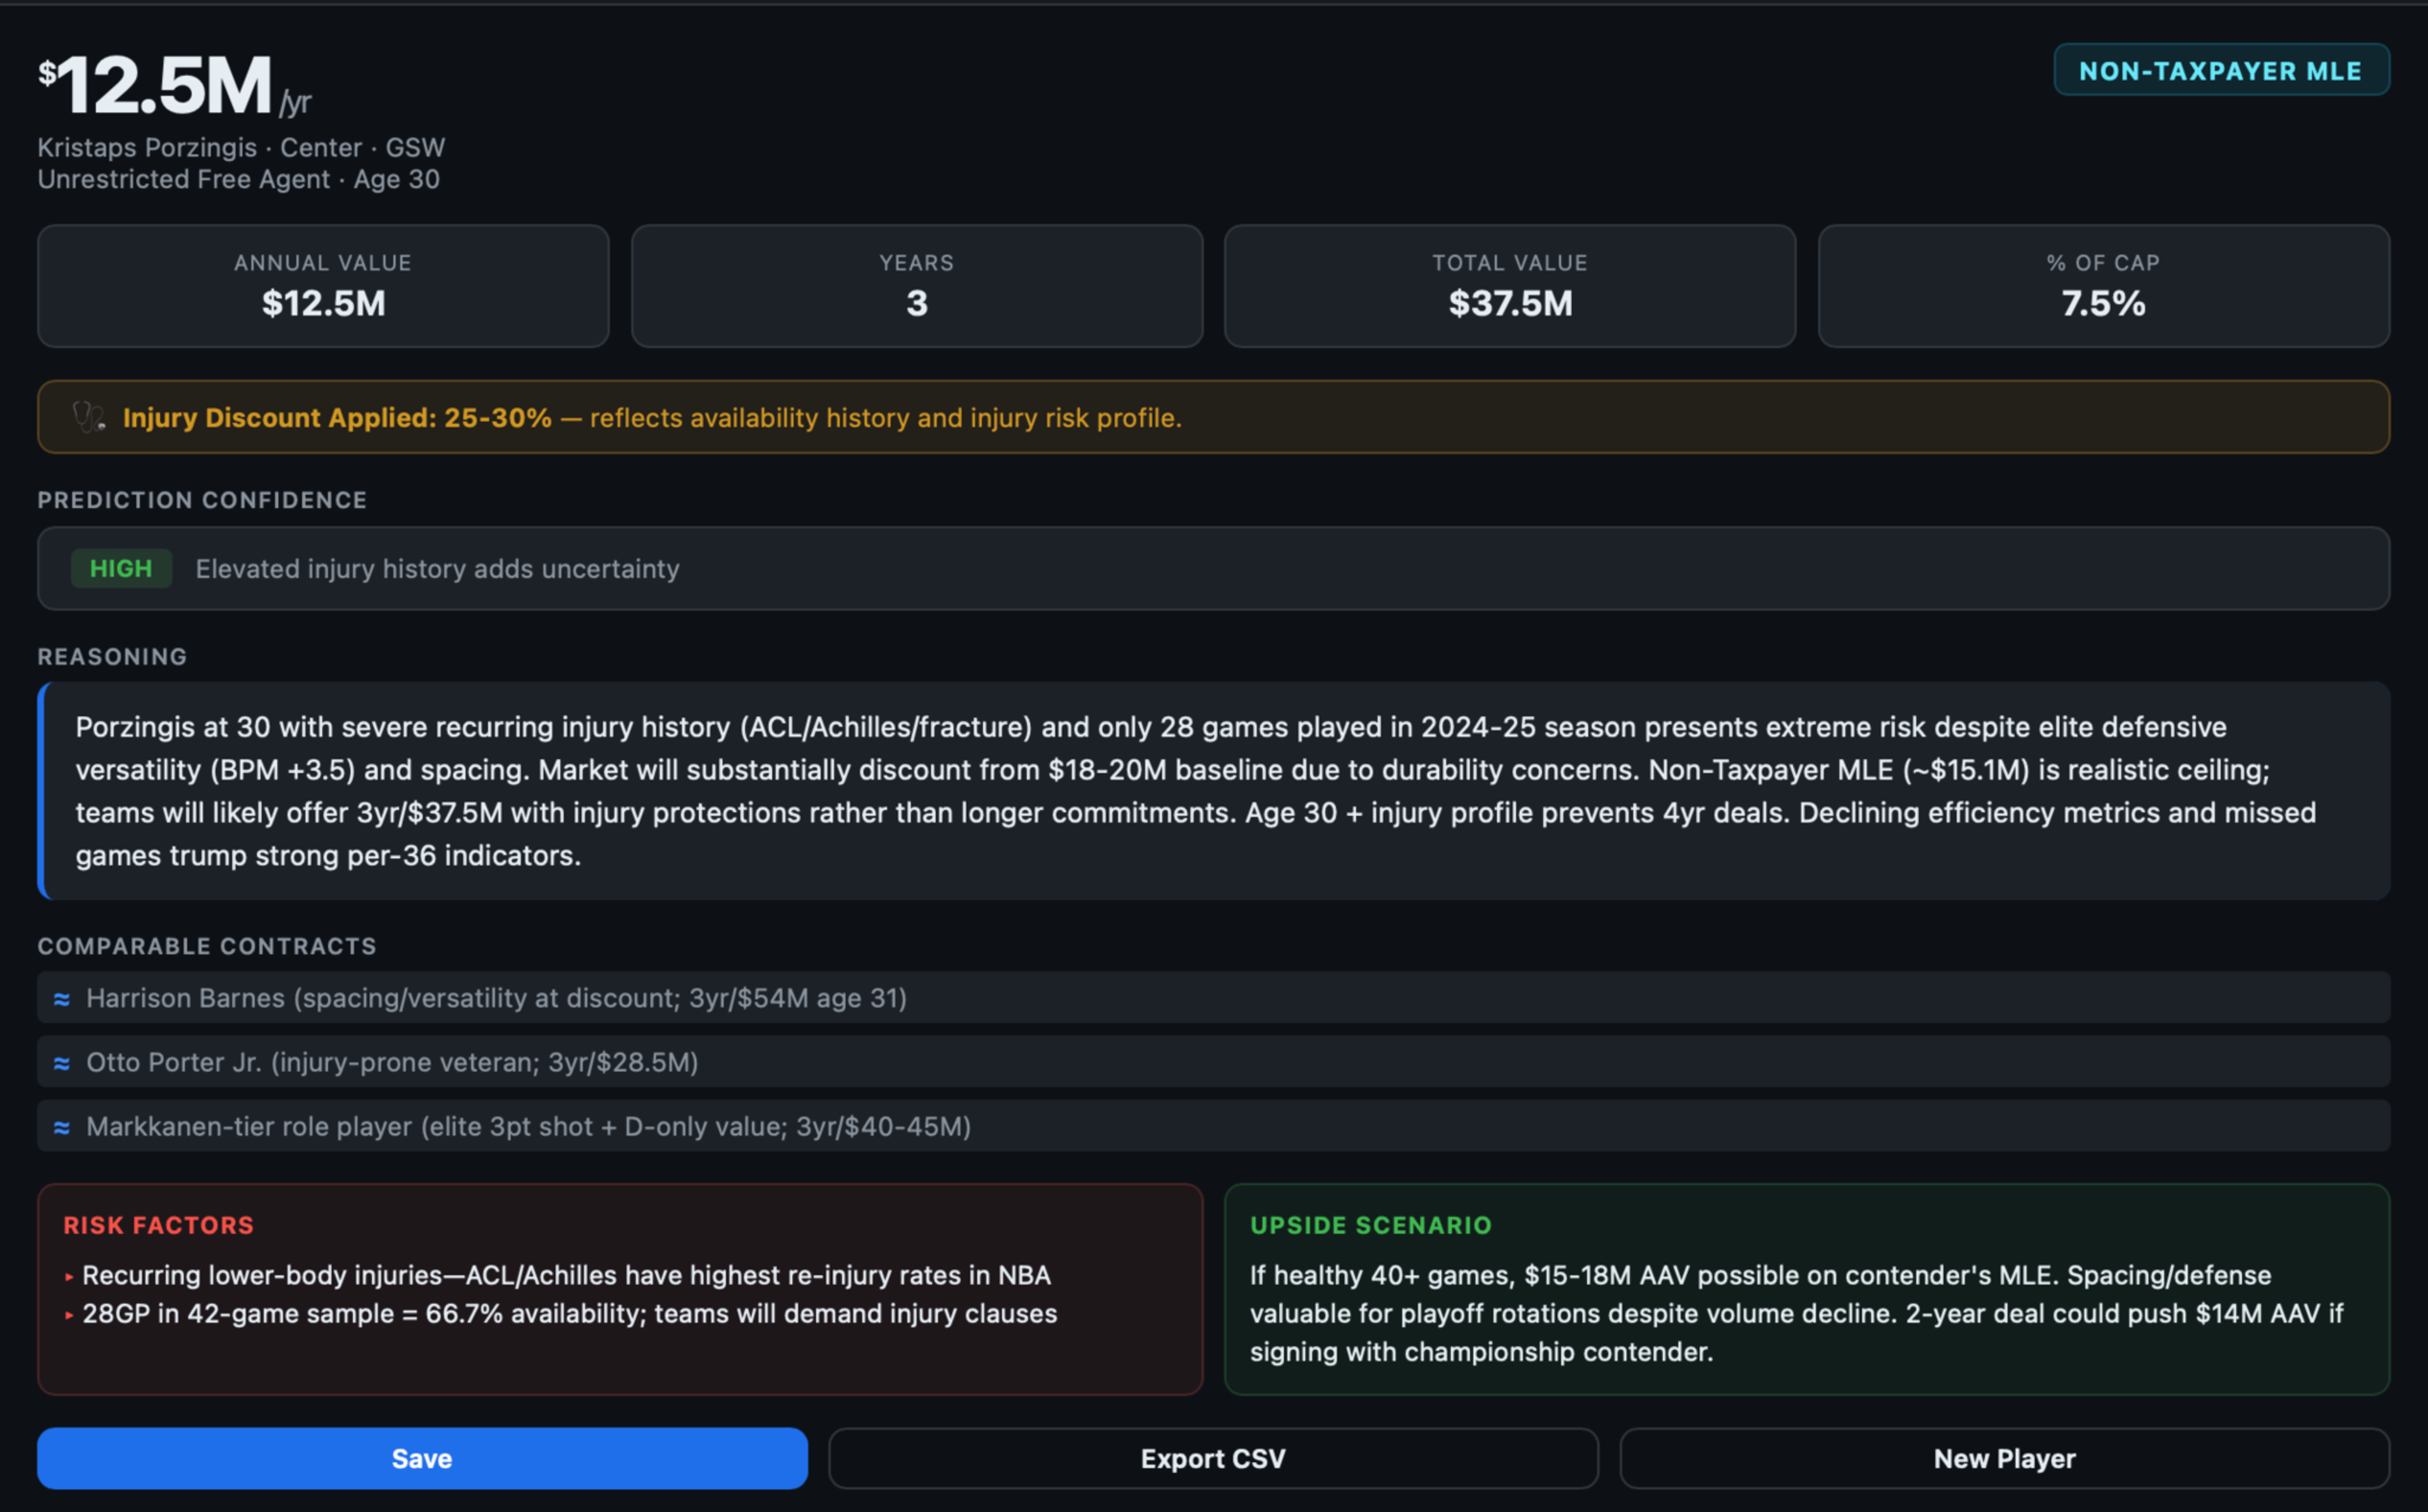2428x1512 pixels.
Task: Click the Risk Factors heading
Action: point(158,1225)
